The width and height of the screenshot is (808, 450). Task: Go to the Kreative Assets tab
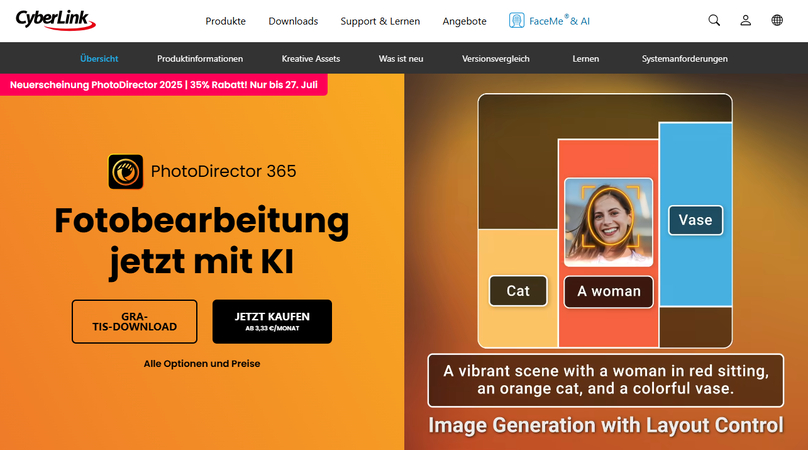(311, 59)
